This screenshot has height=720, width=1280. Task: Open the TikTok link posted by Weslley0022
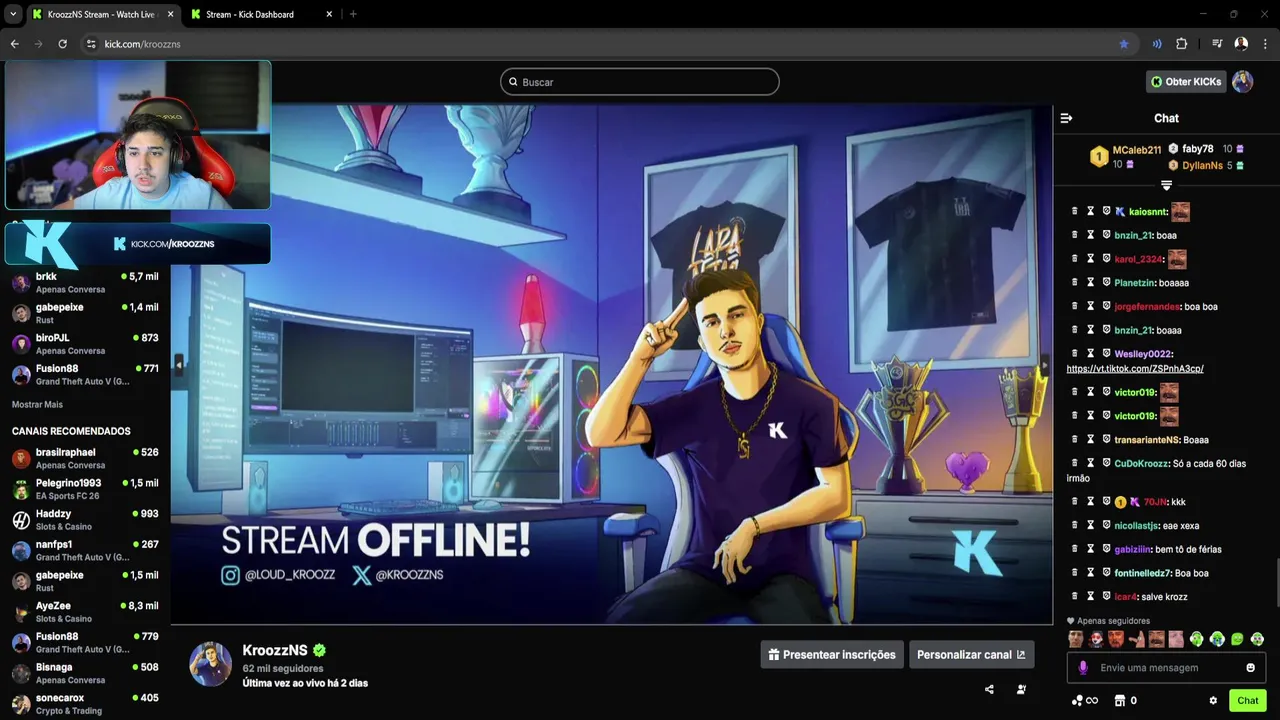1135,369
